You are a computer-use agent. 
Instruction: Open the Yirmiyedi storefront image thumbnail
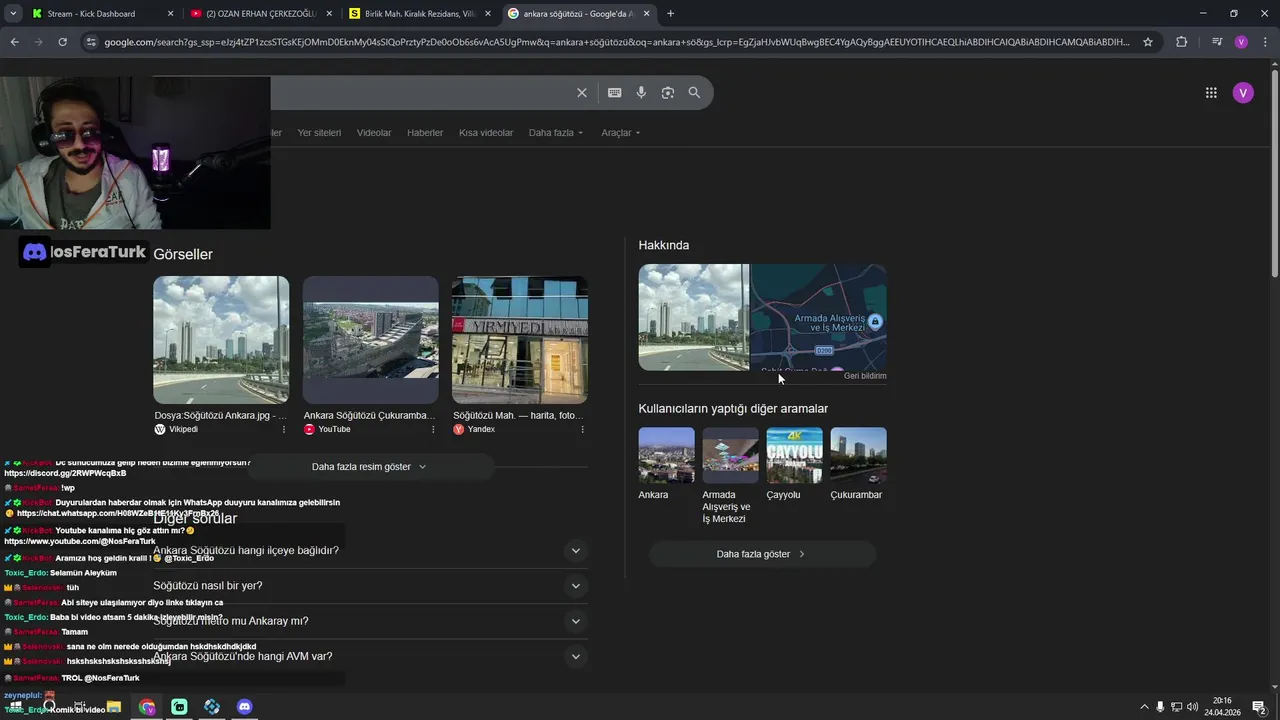point(520,340)
